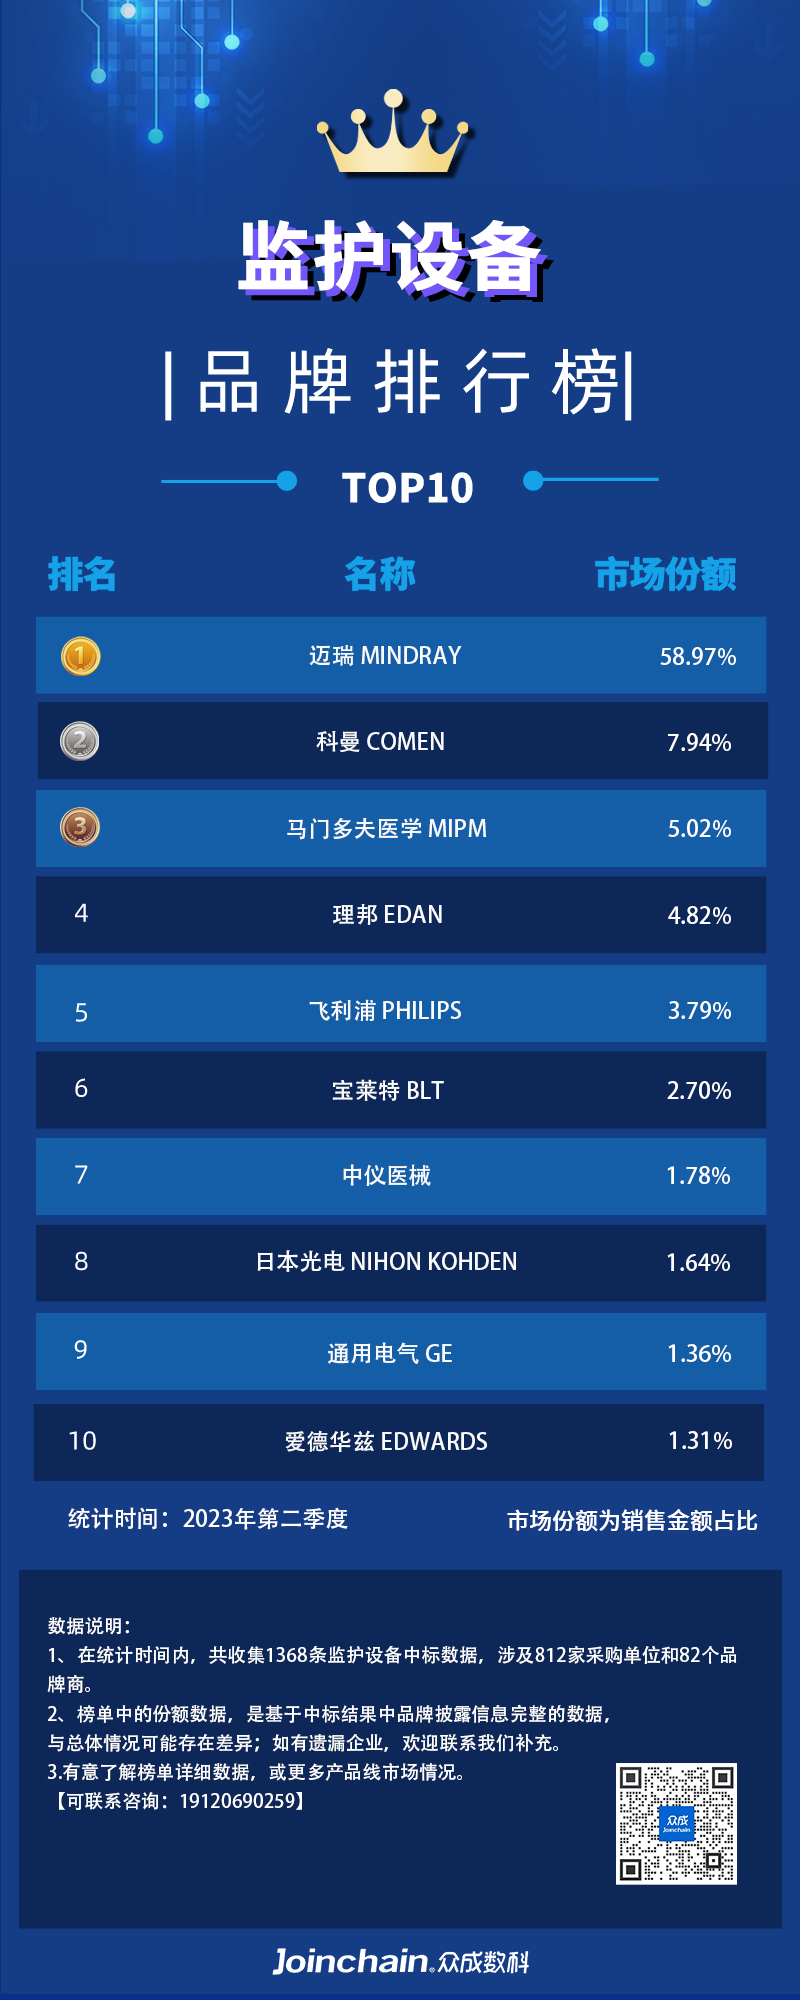800x2000 pixels.
Task: Click the 排名 column header
Action: pyautogui.click(x=82, y=574)
